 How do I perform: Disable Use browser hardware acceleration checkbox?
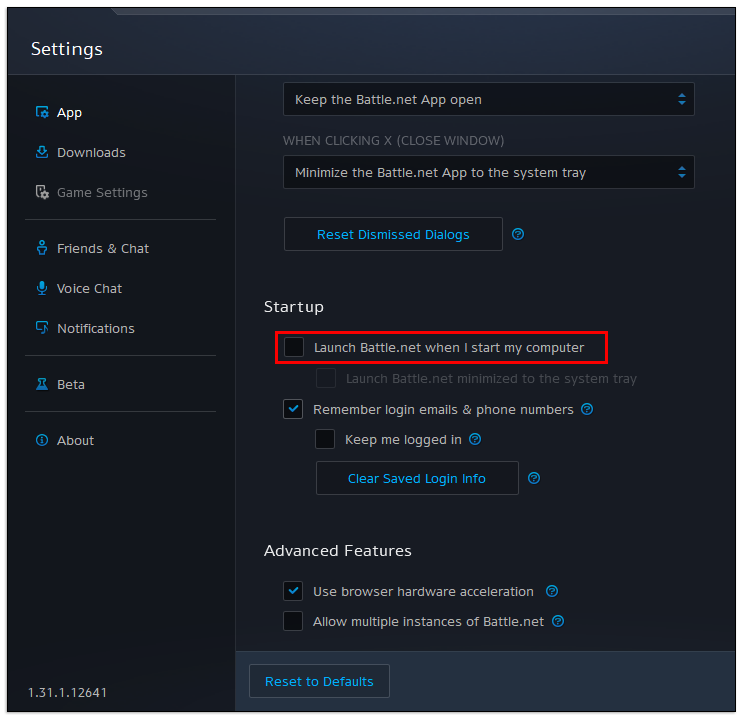pyautogui.click(x=293, y=591)
